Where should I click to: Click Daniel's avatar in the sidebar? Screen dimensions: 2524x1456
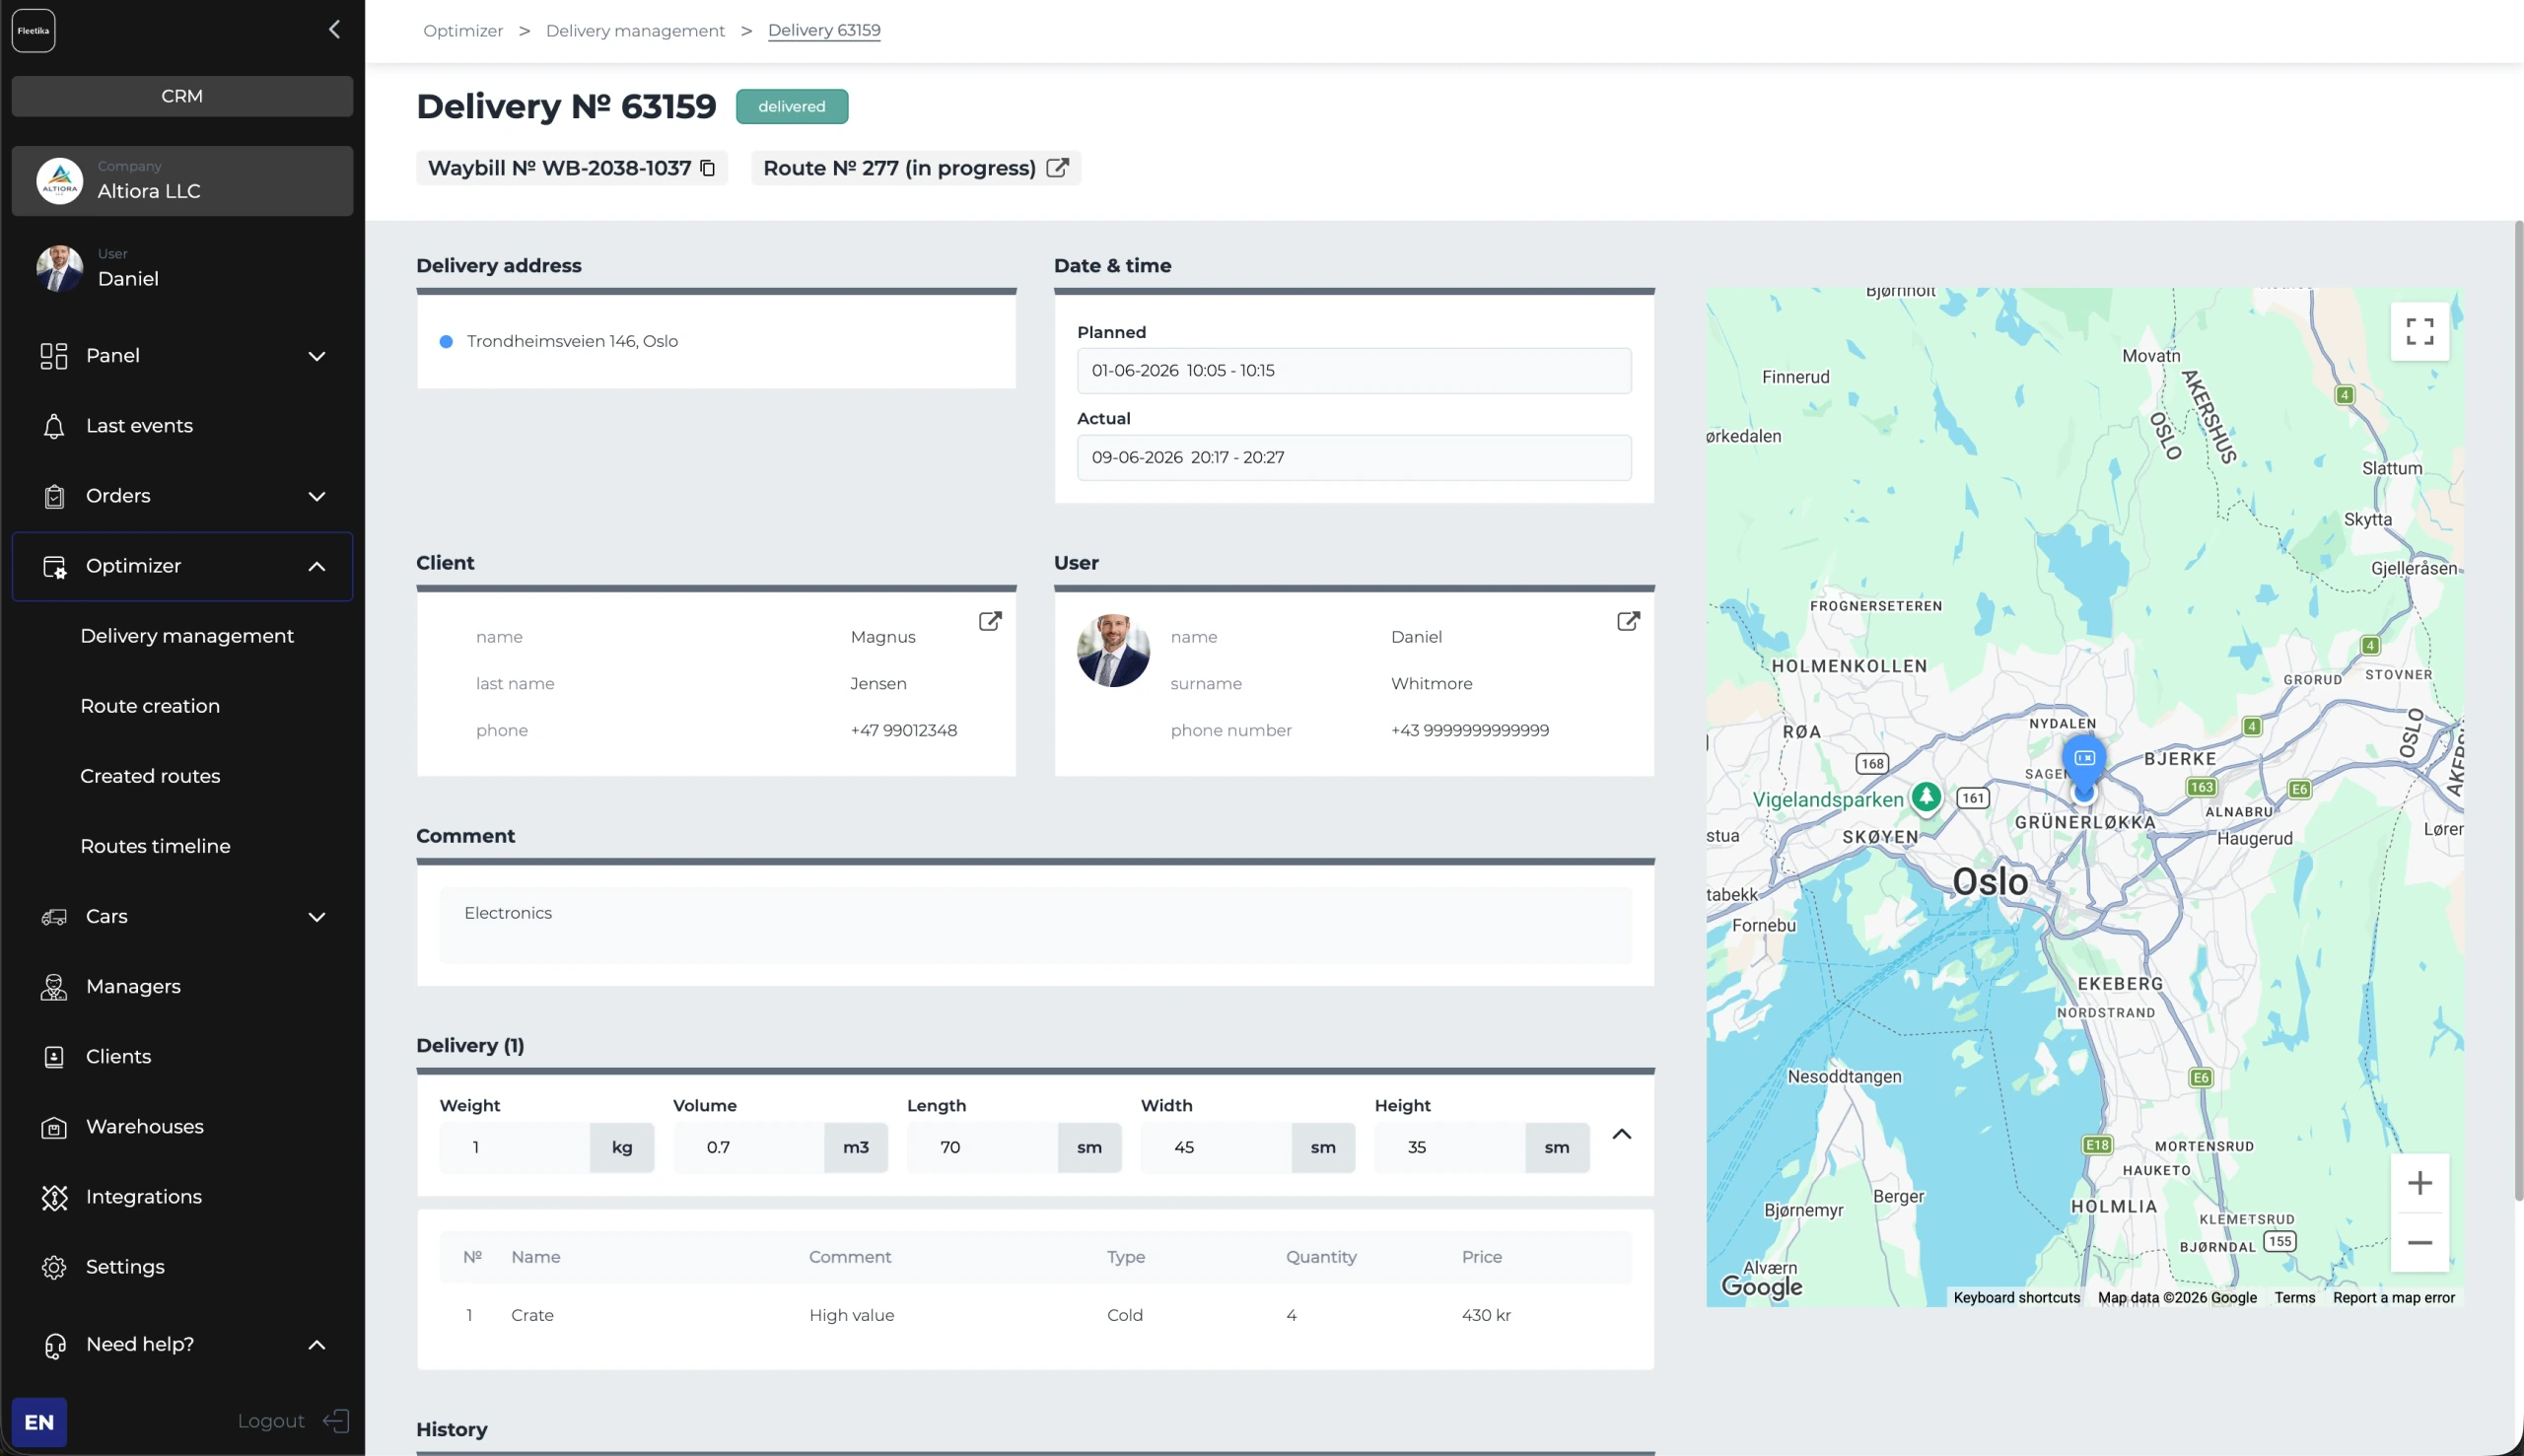[x=60, y=269]
